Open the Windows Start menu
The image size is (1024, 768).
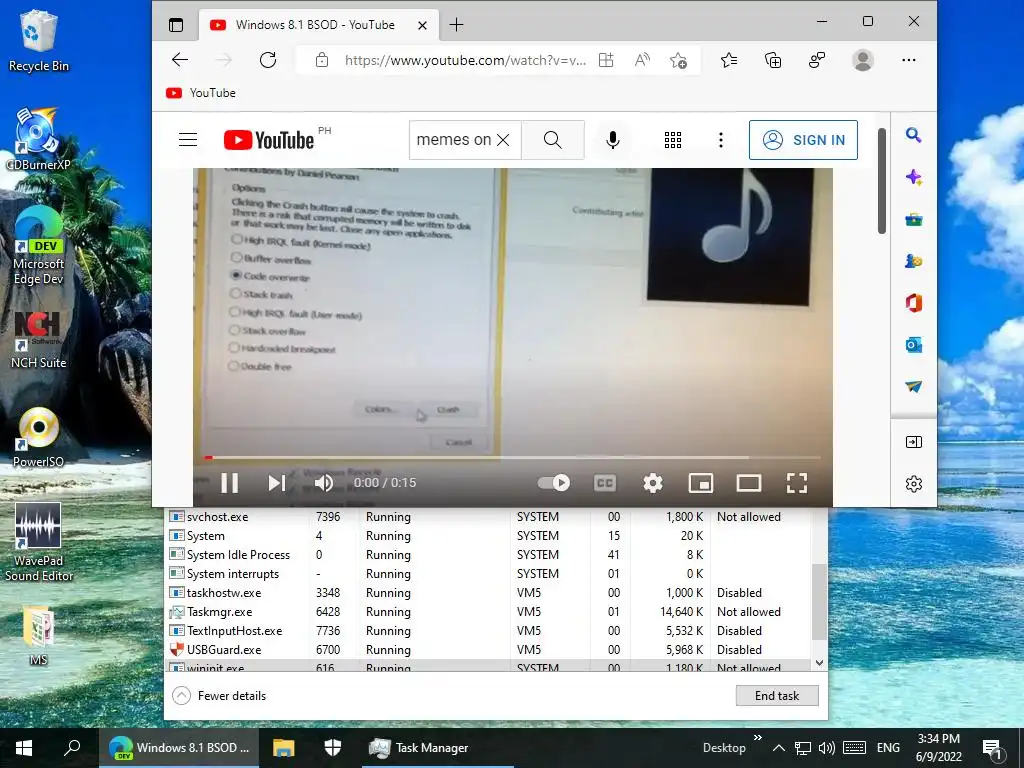[24, 748]
